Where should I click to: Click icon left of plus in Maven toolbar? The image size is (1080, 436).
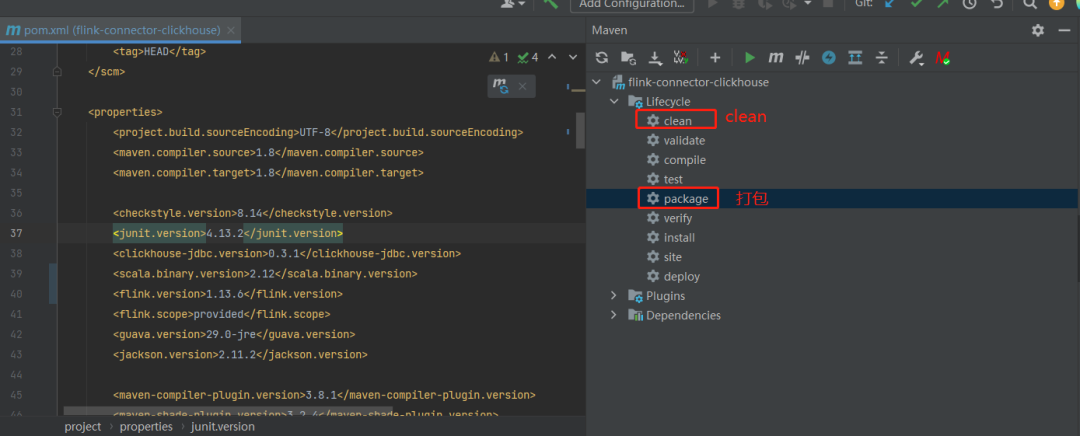(681, 58)
